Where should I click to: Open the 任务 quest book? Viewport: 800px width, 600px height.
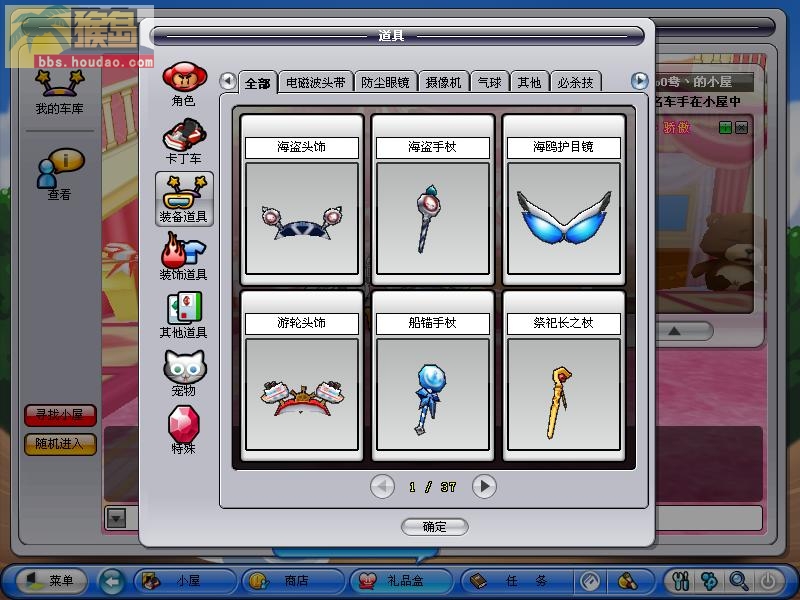point(516,581)
